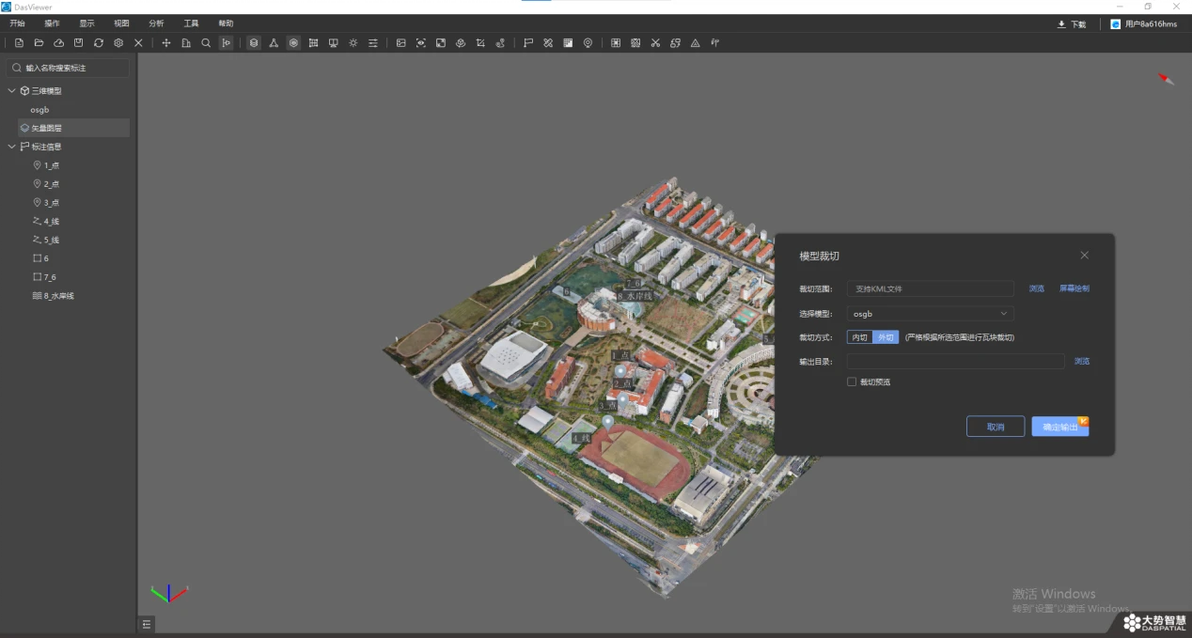The width and height of the screenshot is (1192, 638).
Task: Click the 输出目录 input field
Action: [955, 361]
